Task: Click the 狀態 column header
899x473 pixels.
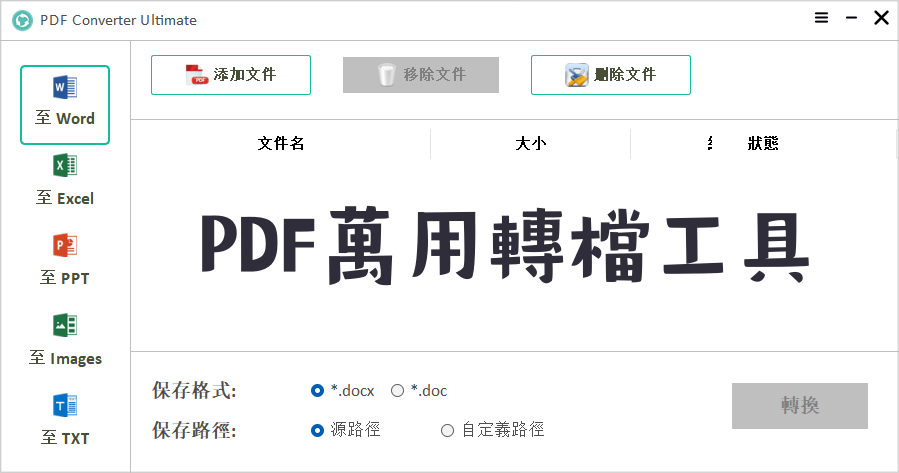Action: (x=763, y=143)
